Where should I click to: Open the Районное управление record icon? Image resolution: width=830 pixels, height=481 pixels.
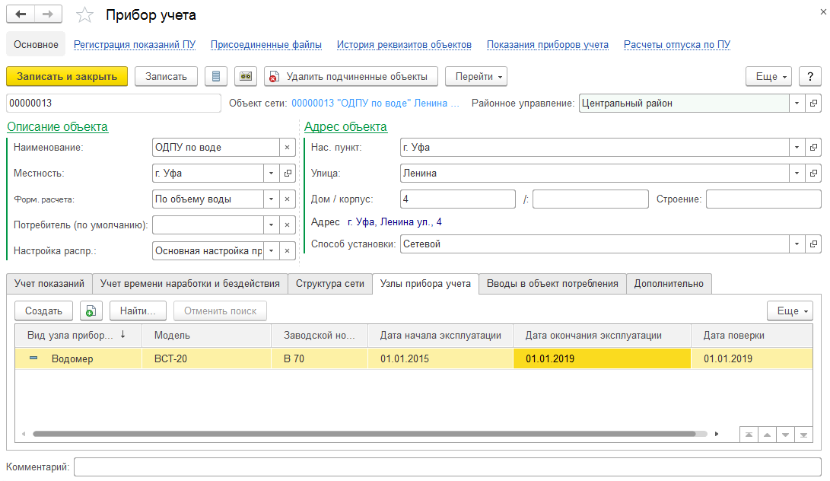tap(814, 103)
